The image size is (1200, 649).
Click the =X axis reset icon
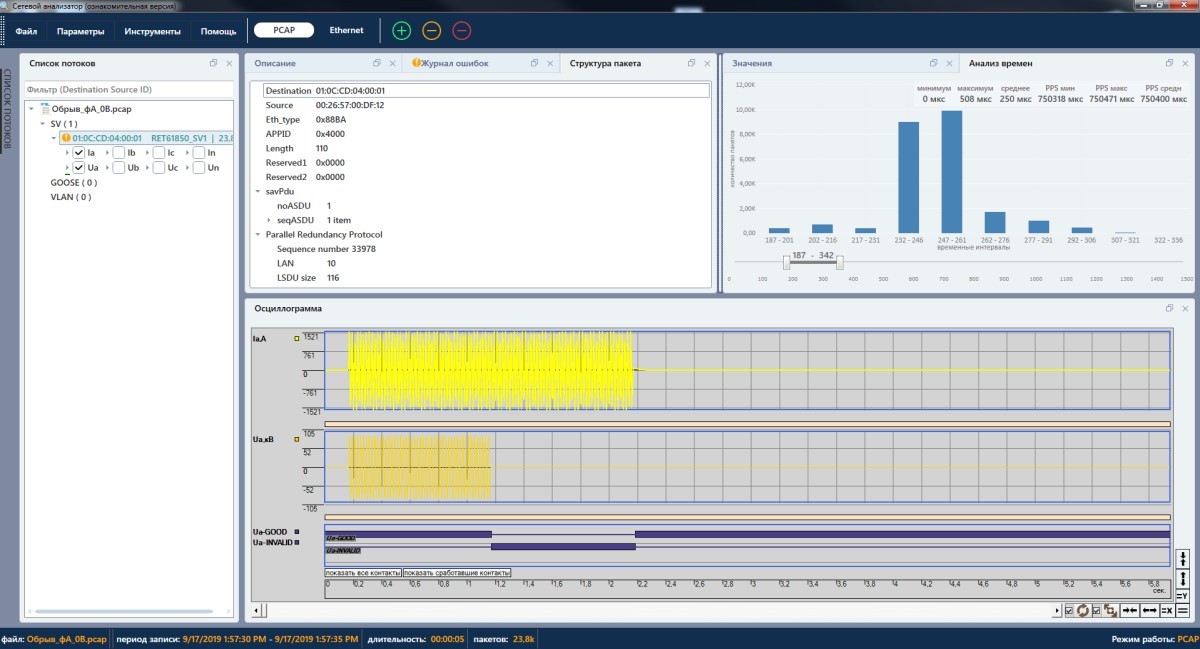tap(1167, 610)
